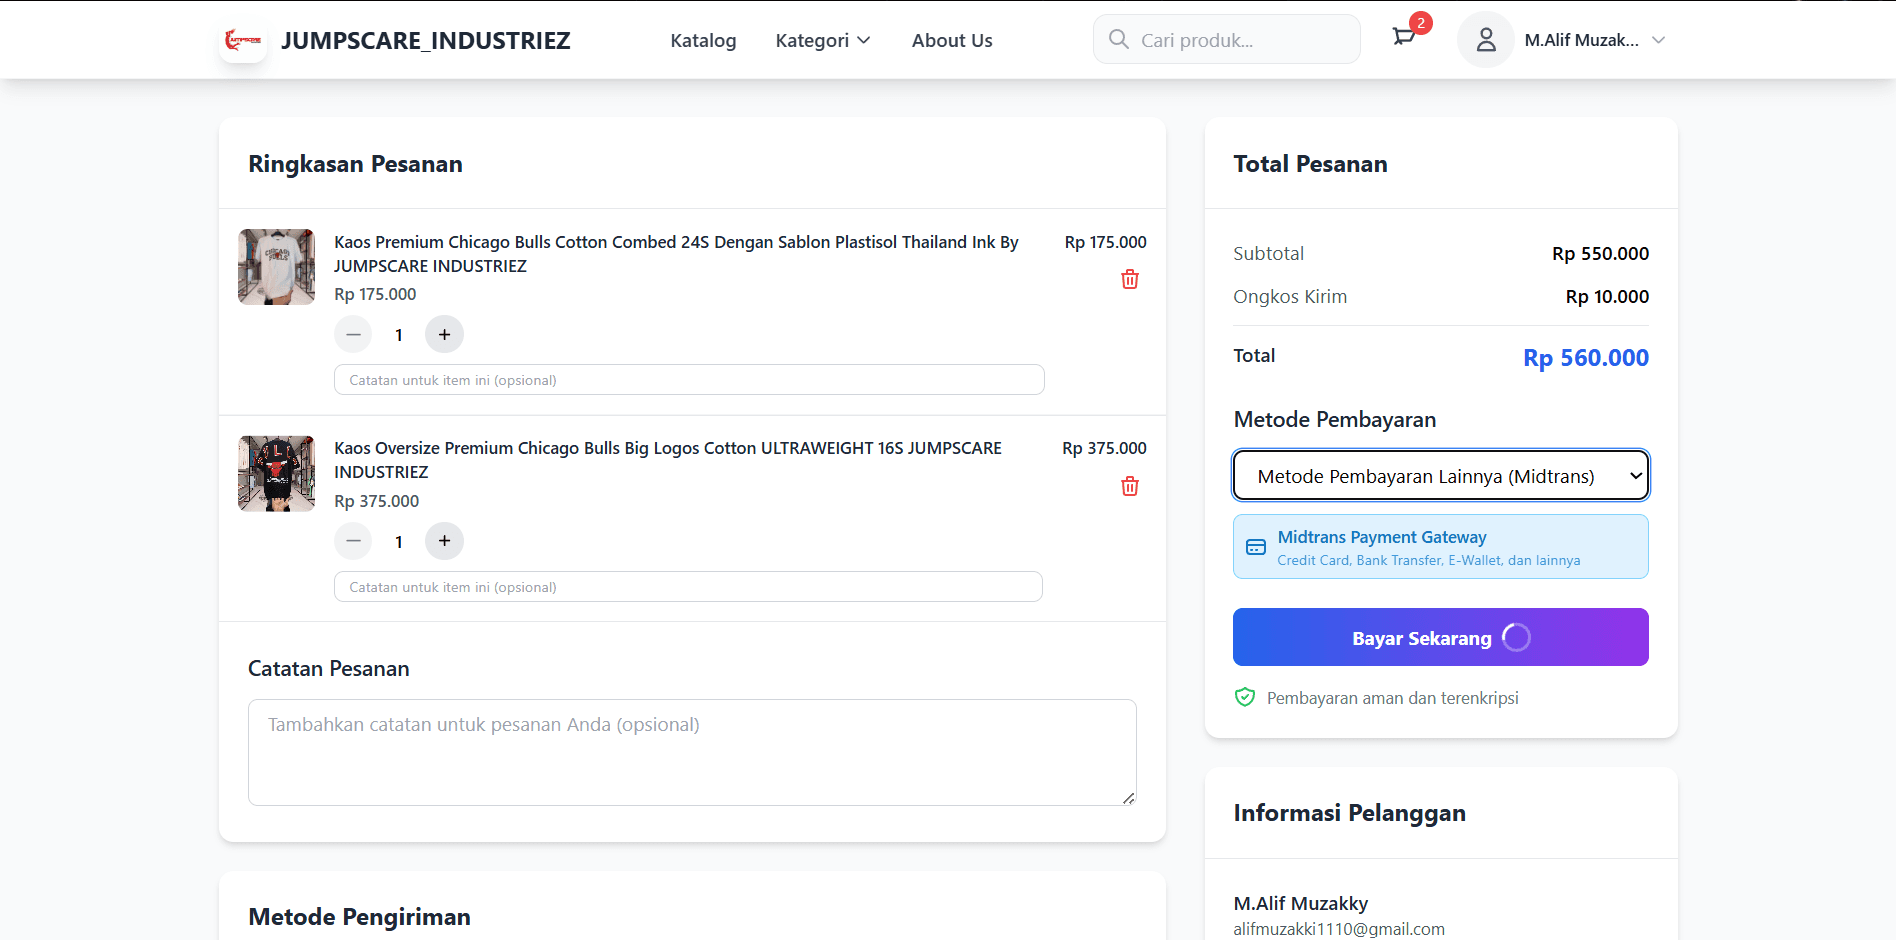Click the Informasi Pelanggan heading

1349,813
